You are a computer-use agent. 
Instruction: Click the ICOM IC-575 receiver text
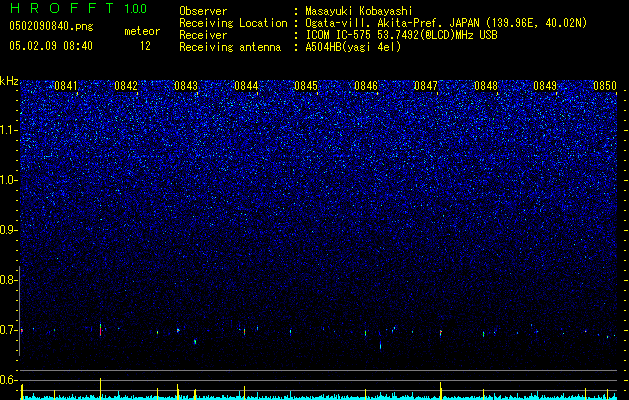[401, 35]
